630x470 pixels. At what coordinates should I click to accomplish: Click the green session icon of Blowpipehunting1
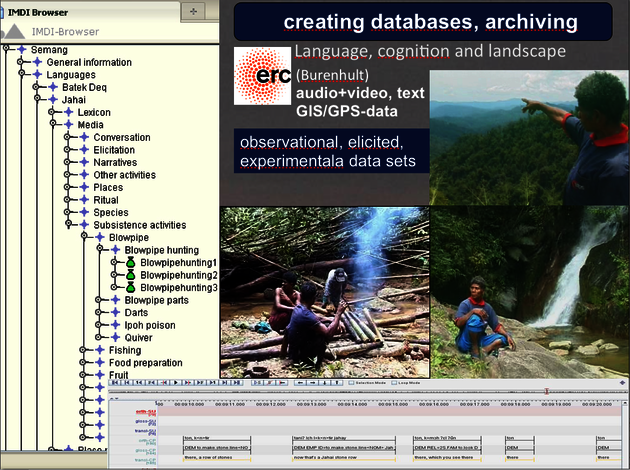point(130,263)
